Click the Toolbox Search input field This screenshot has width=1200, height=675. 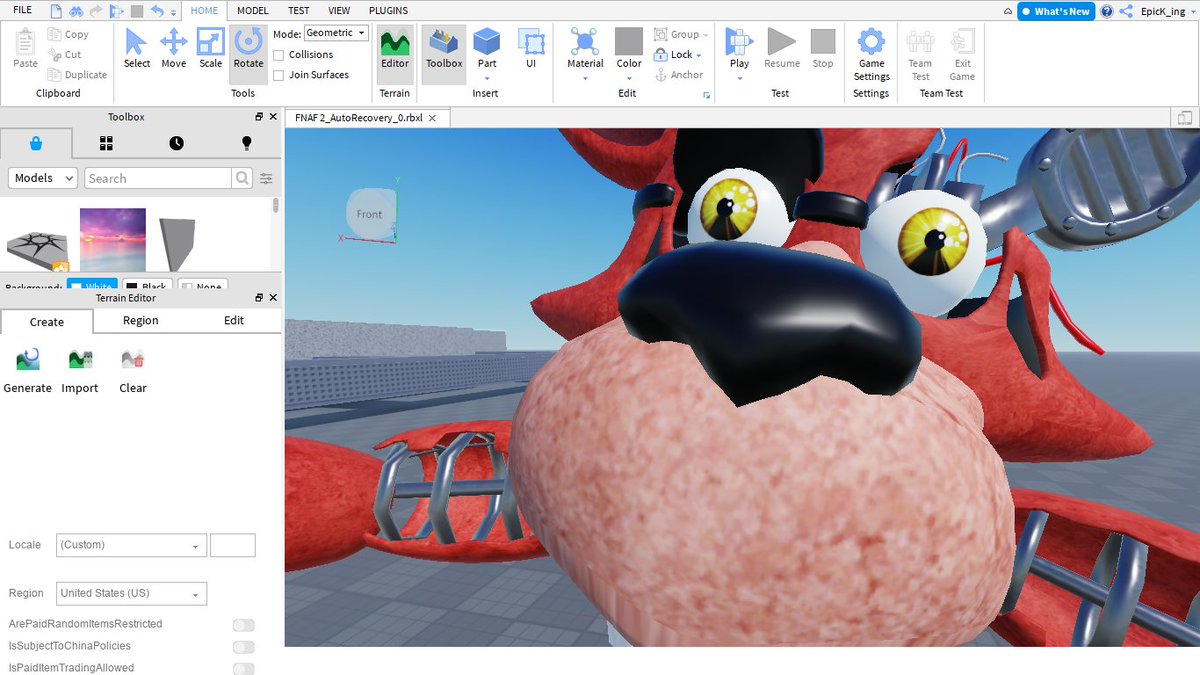[158, 178]
